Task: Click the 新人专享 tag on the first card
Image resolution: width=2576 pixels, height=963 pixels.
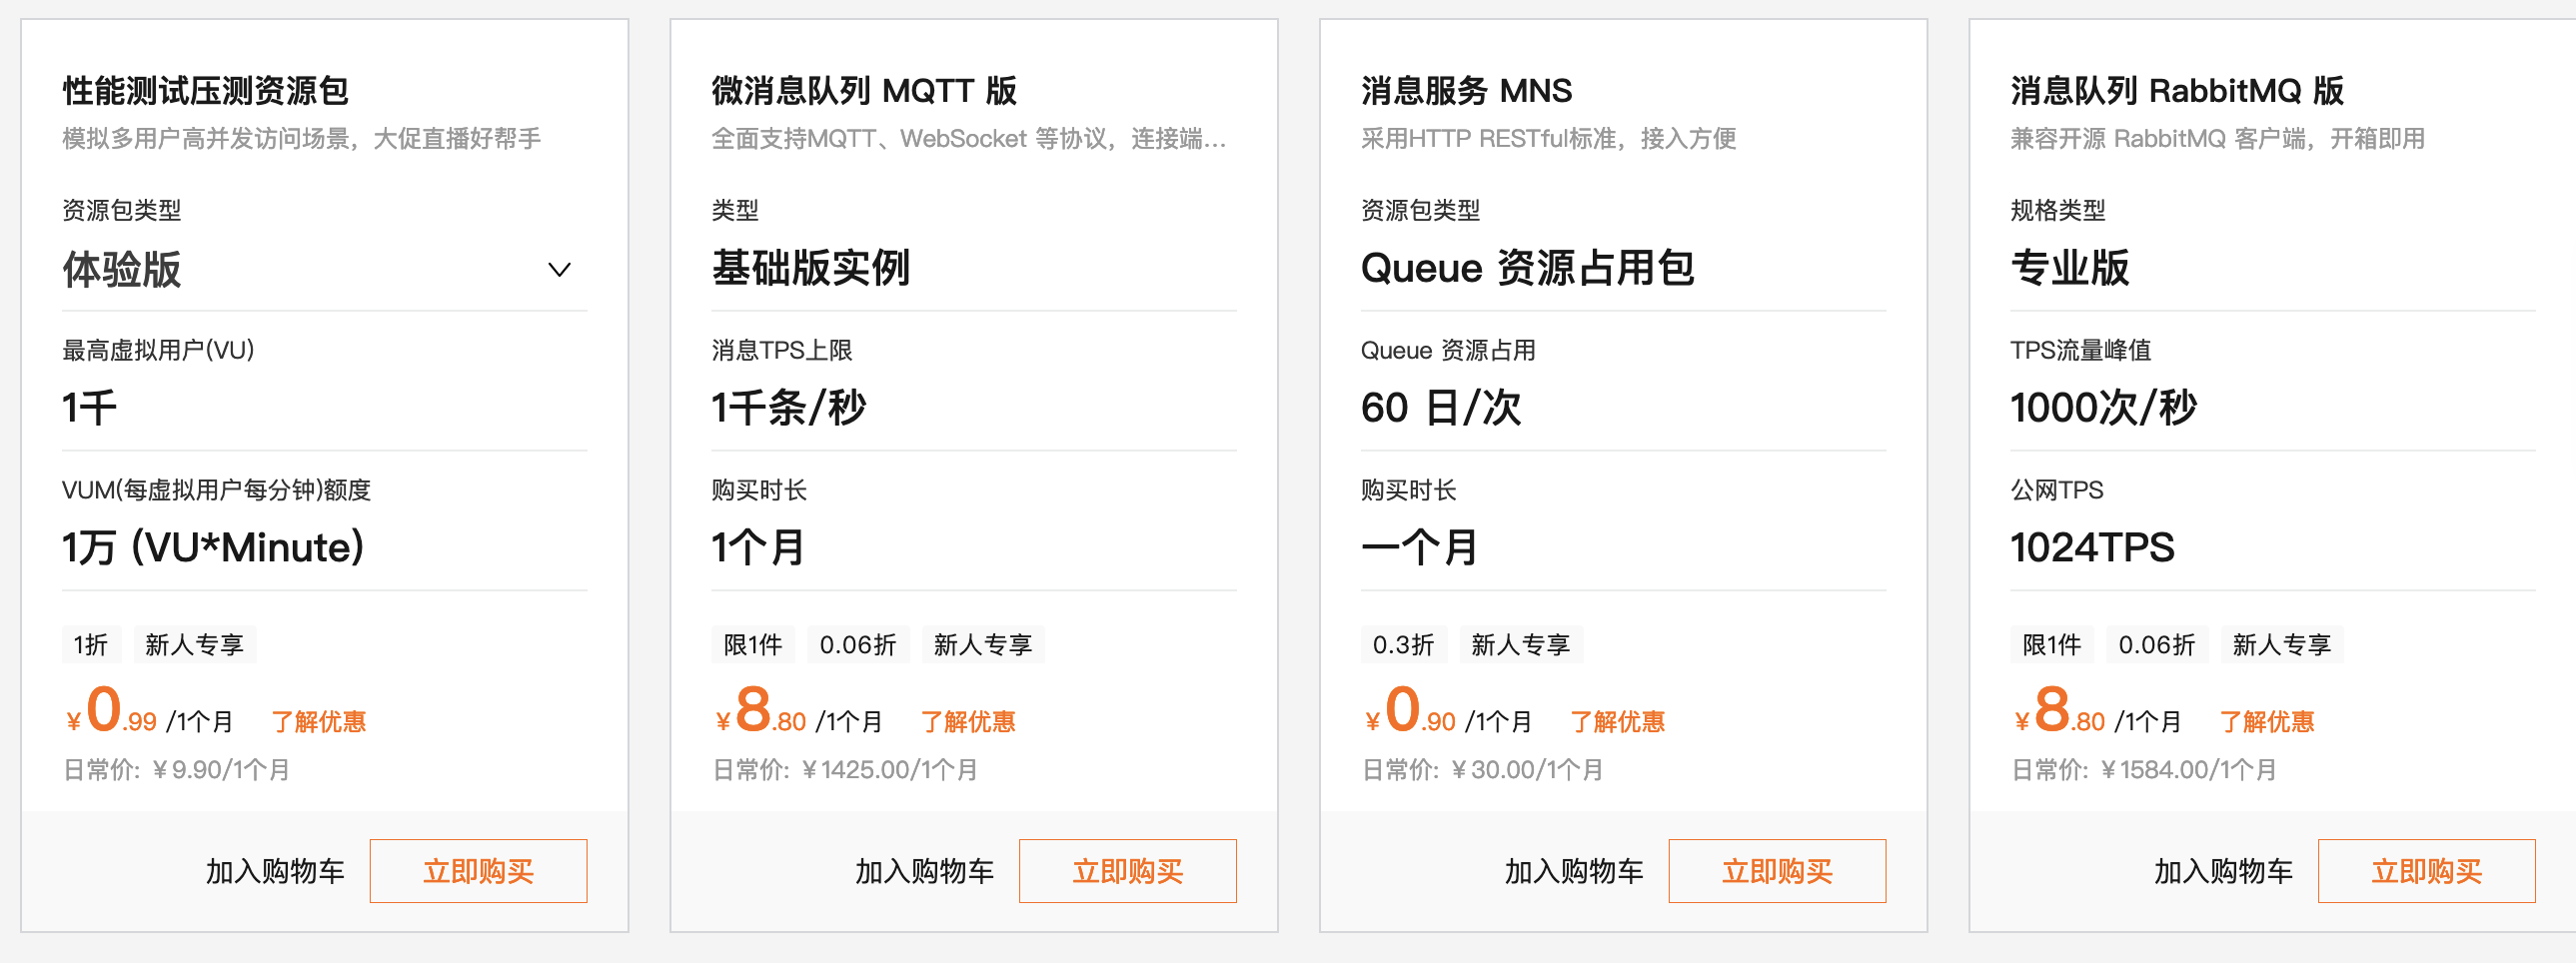Action: coord(194,644)
